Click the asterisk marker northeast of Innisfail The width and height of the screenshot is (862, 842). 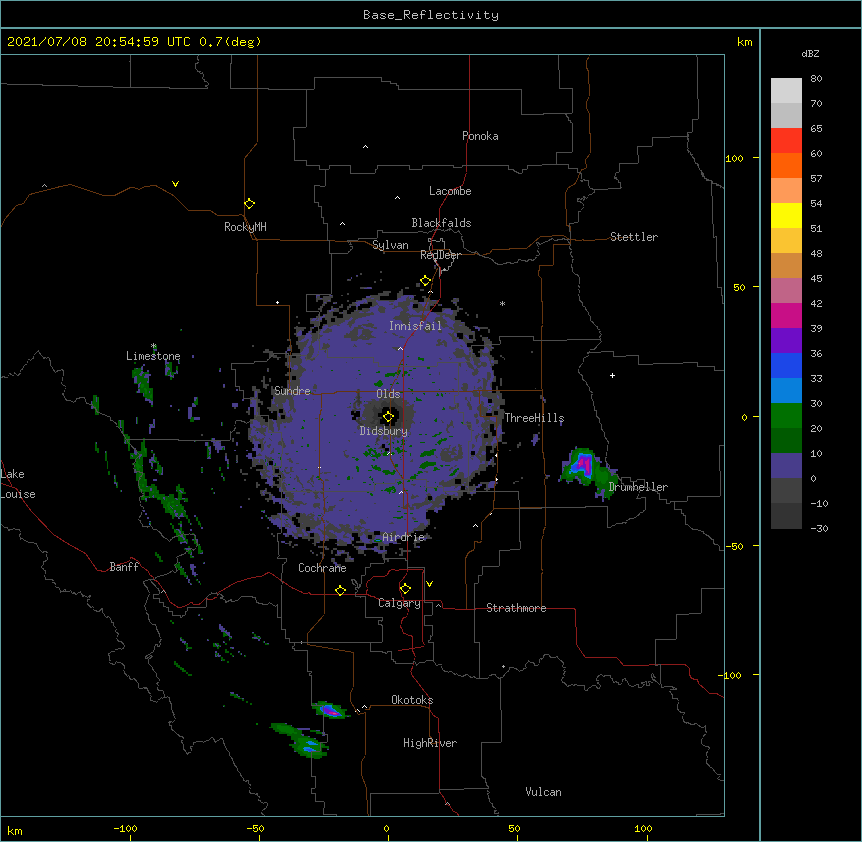(x=502, y=303)
